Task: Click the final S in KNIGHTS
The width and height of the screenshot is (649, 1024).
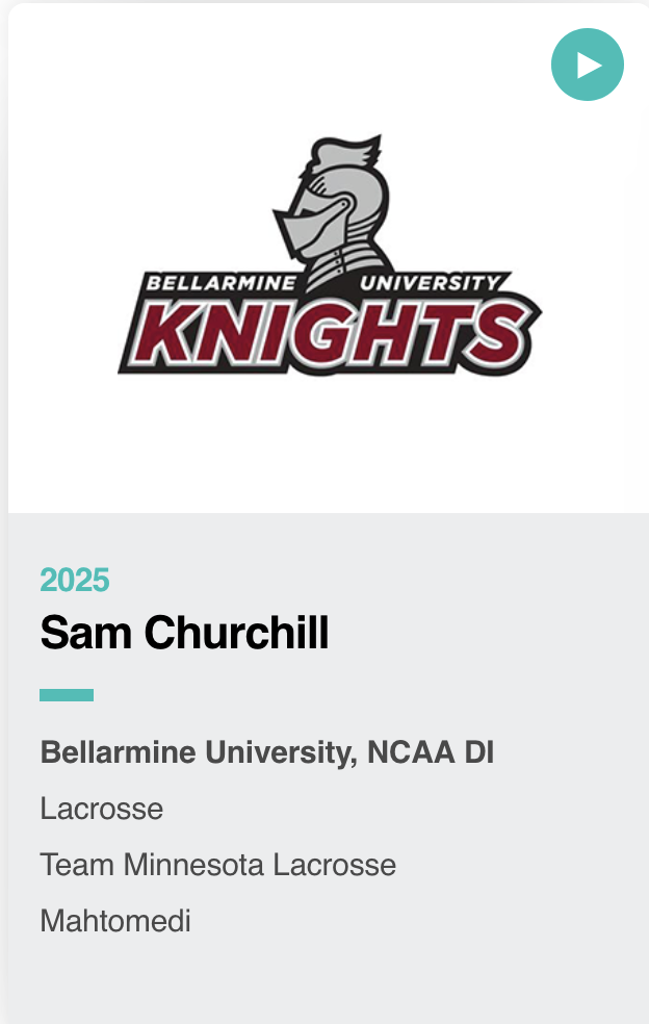Action: click(x=497, y=330)
